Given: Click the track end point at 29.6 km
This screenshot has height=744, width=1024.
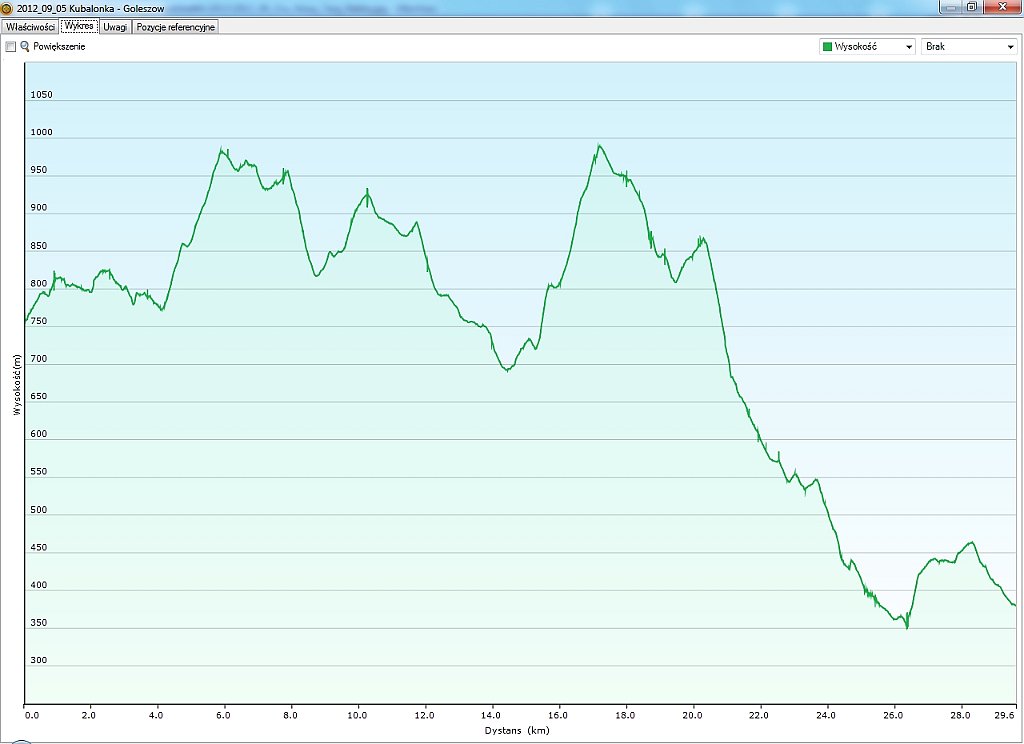Looking at the screenshot, I should [1015, 606].
